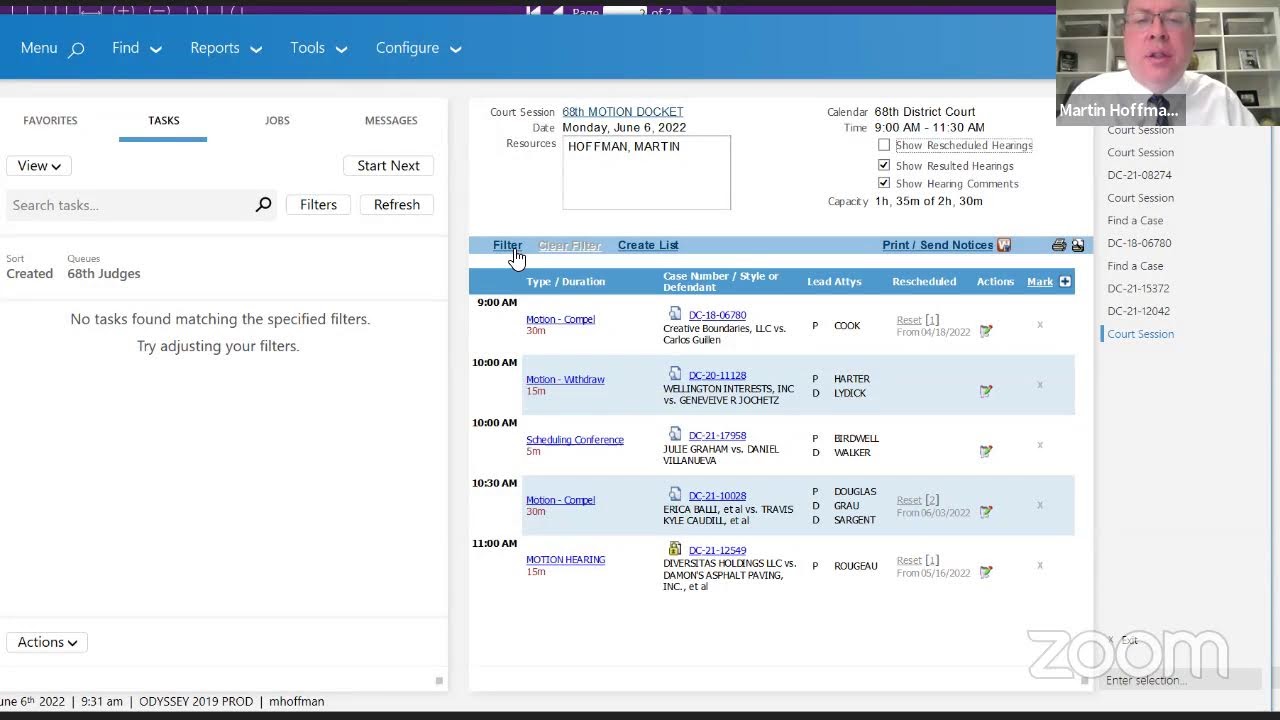The width and height of the screenshot is (1280, 720).
Task: Click the lock icon for case DC-21-12549
Action: (x=675, y=549)
